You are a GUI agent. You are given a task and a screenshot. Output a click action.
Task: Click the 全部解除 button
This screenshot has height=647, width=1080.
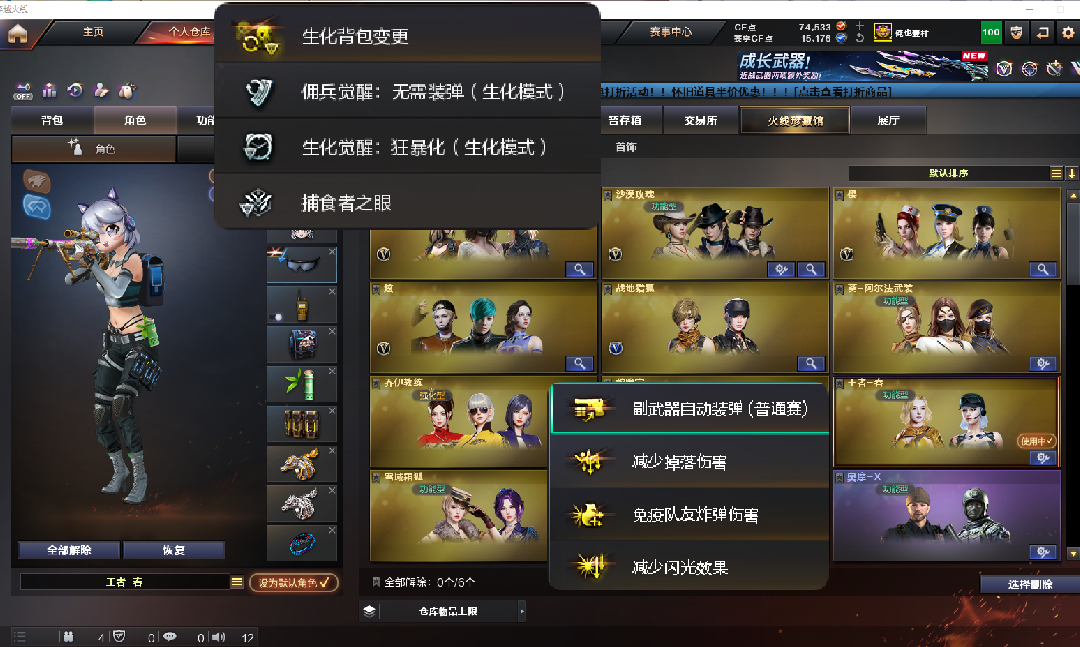[x=69, y=550]
